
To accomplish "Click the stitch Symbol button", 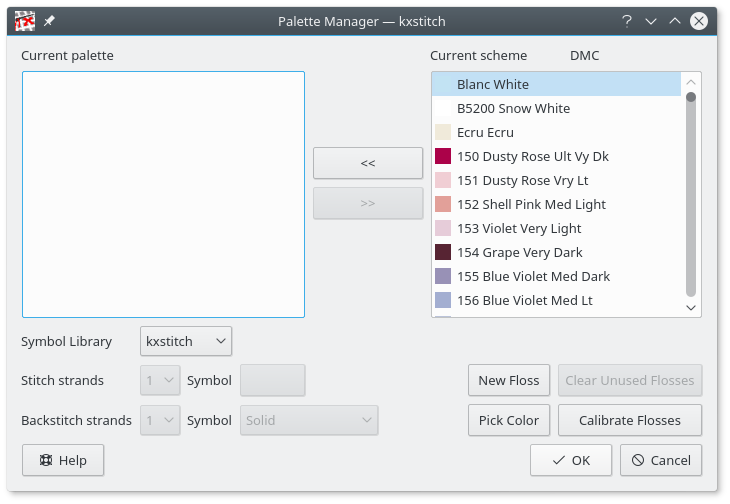I will (x=273, y=380).
